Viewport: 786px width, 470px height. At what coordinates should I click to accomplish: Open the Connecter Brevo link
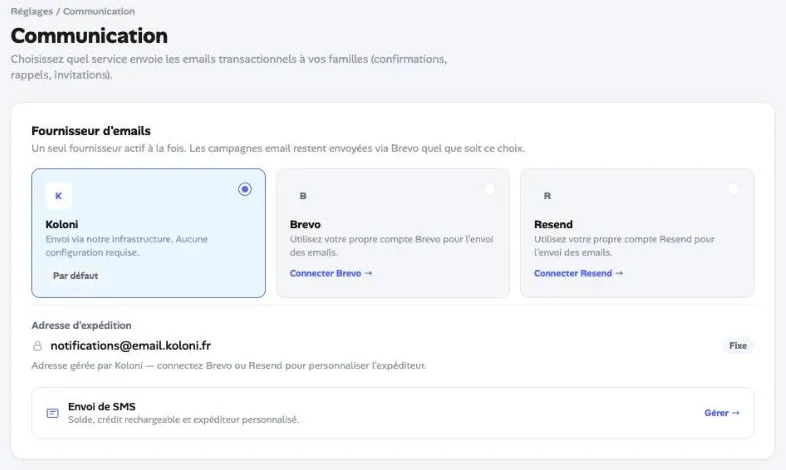(x=331, y=273)
